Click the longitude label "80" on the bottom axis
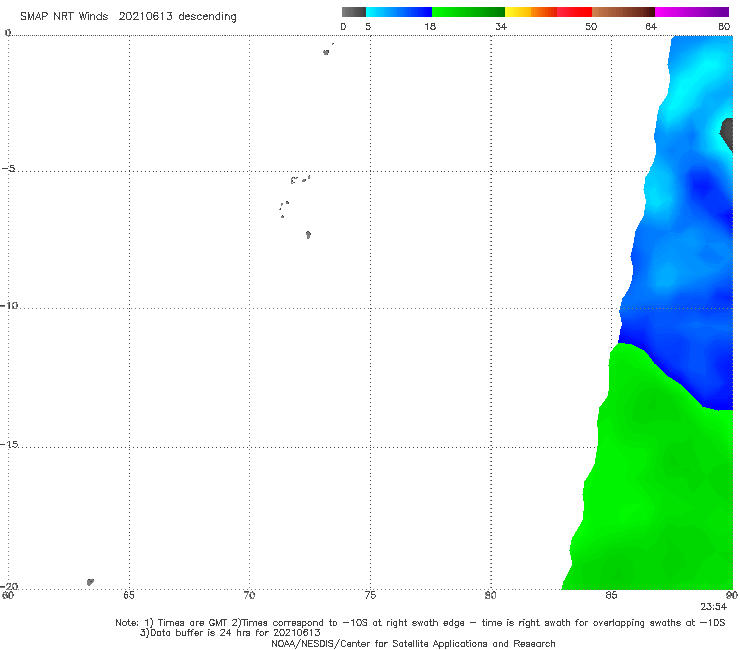 click(x=490, y=595)
